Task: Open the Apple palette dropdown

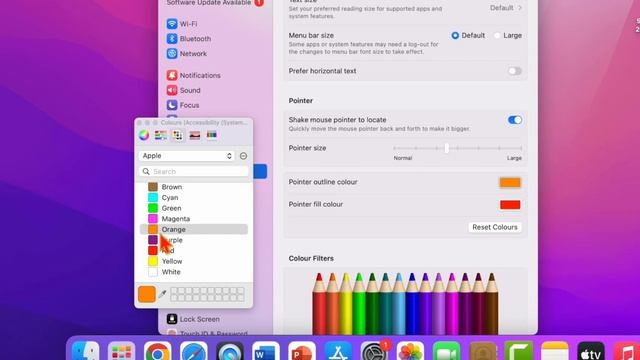Action: 187,156
